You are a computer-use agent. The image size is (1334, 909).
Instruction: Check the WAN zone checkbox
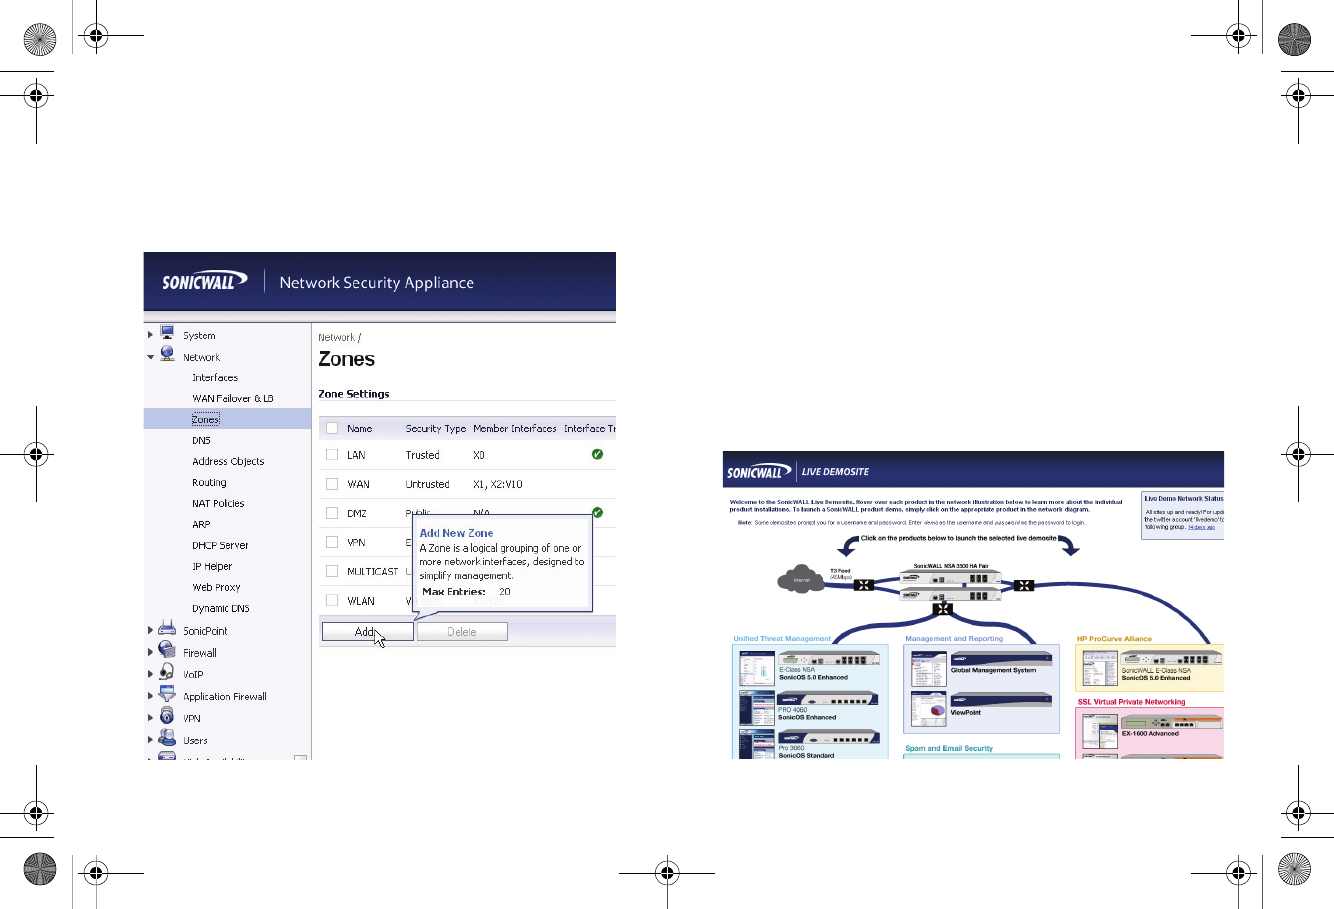tap(332, 484)
